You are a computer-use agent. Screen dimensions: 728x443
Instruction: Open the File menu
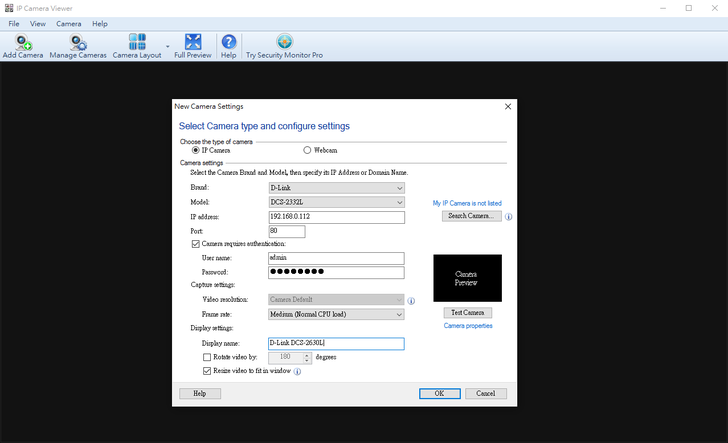pyautogui.click(x=14, y=23)
